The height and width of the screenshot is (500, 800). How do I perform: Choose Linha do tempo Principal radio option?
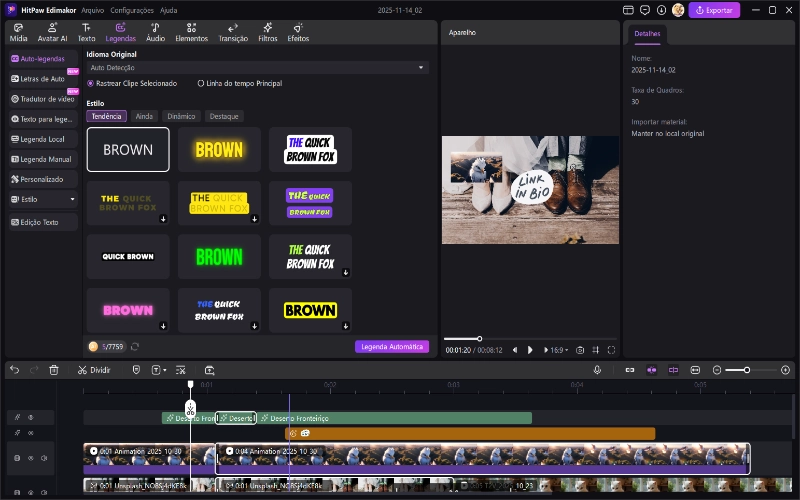[201, 83]
